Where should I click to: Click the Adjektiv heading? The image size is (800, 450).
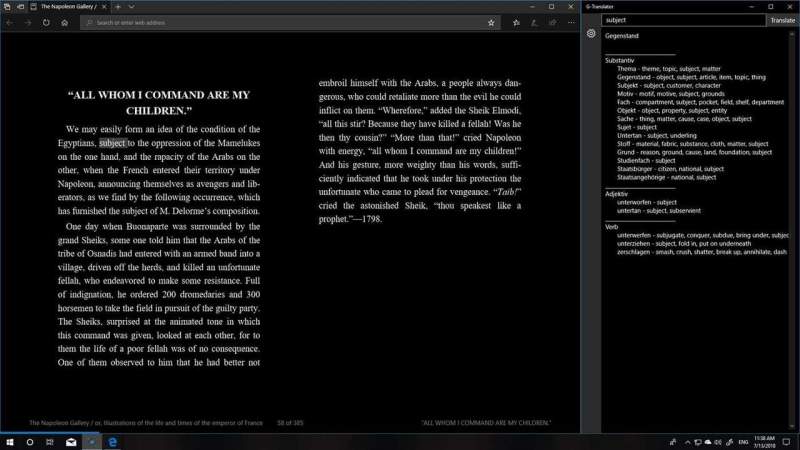tap(616, 194)
